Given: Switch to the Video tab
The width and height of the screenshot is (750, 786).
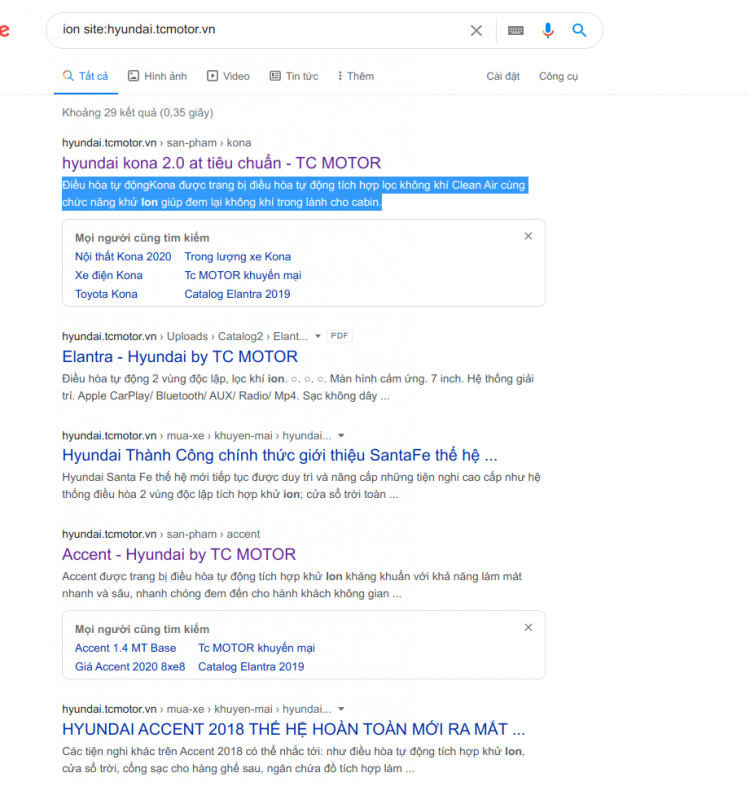Looking at the screenshot, I should 228,76.
